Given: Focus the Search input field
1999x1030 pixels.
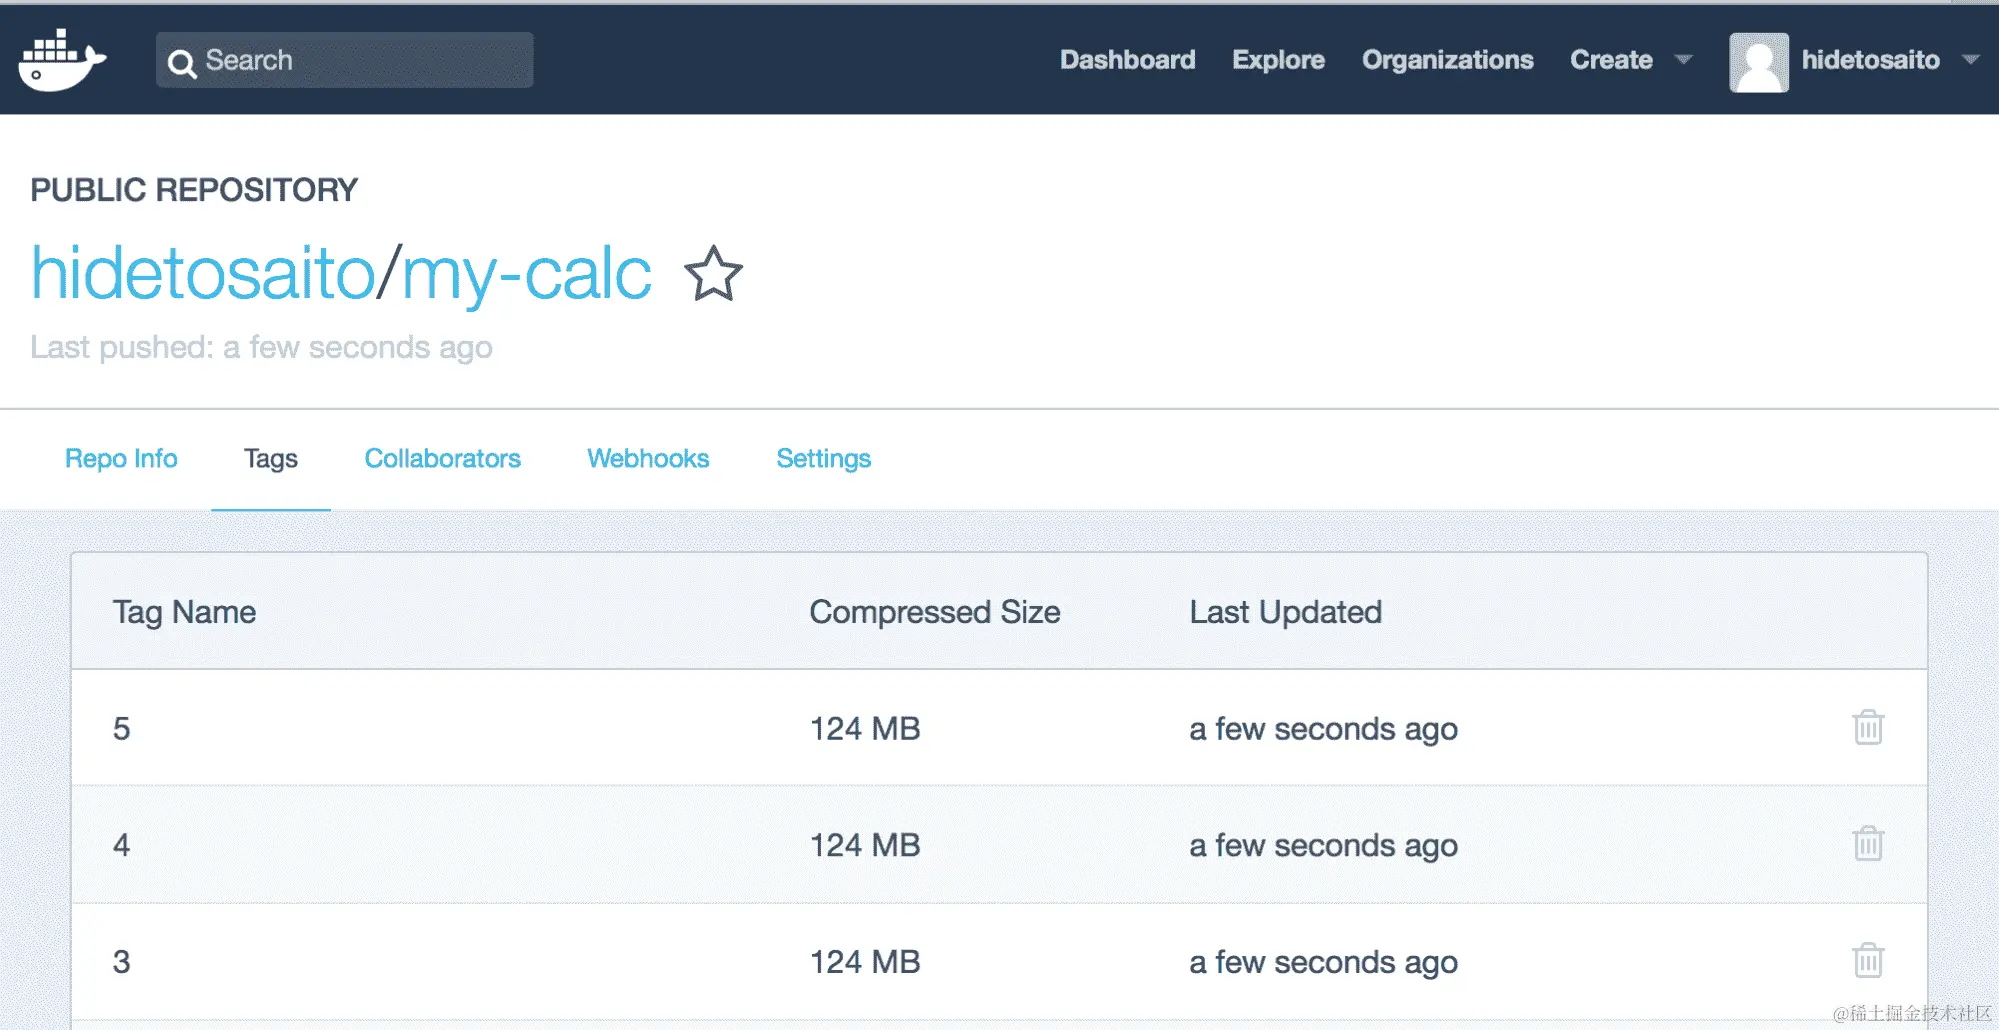Looking at the screenshot, I should (360, 60).
